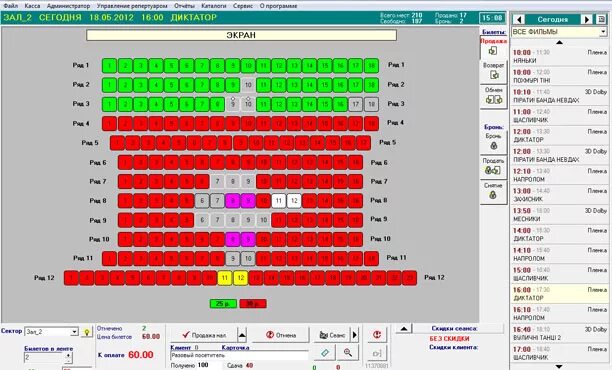
Task: Select the 14:00 ДИКТАТОР session
Action: (560, 235)
